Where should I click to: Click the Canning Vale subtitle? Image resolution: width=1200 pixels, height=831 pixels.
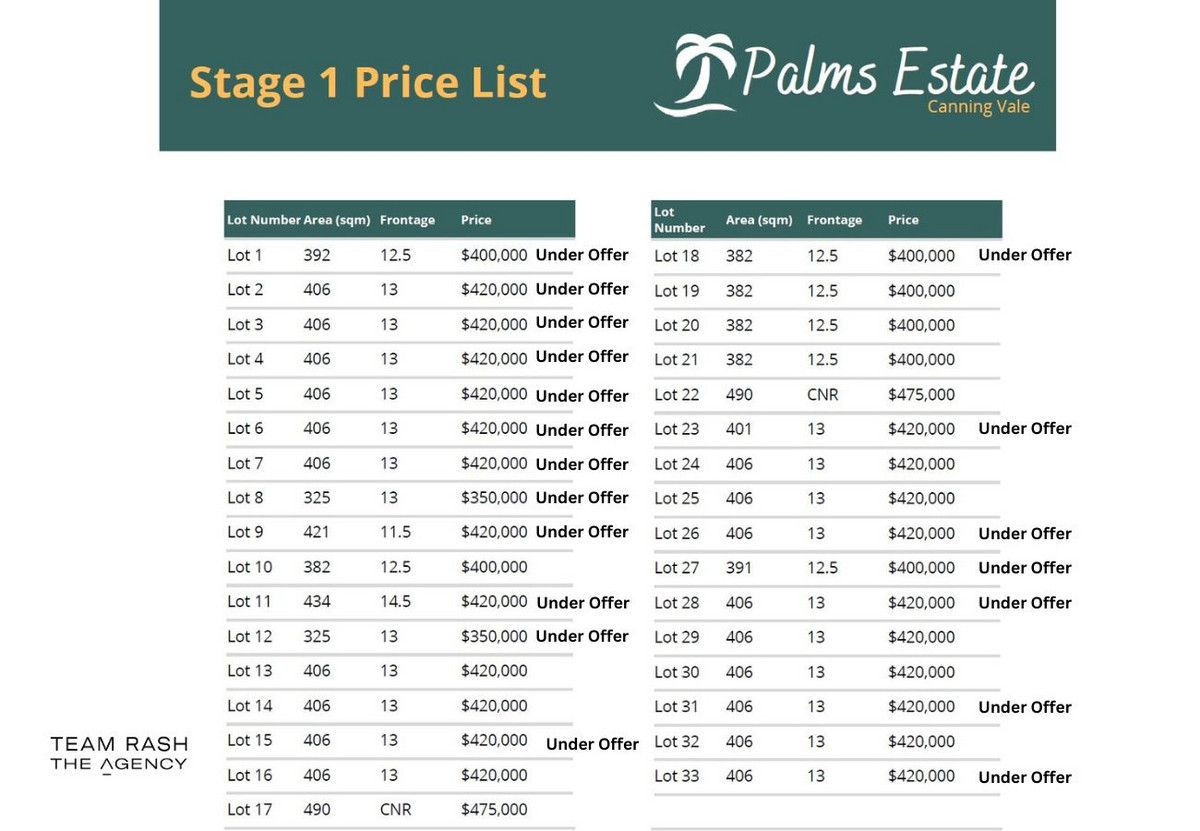click(x=977, y=107)
